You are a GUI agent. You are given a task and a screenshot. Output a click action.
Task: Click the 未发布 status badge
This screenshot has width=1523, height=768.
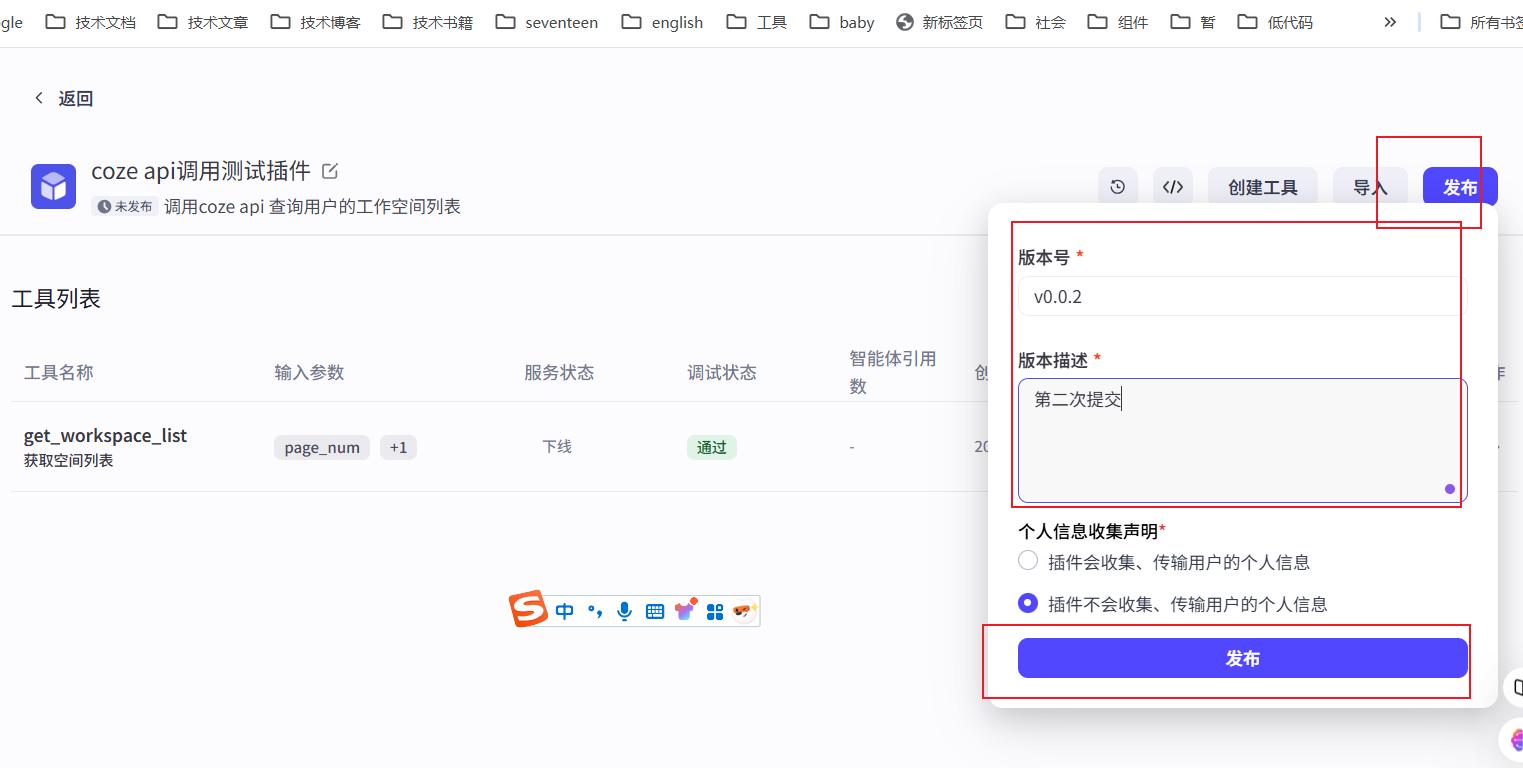coord(125,206)
